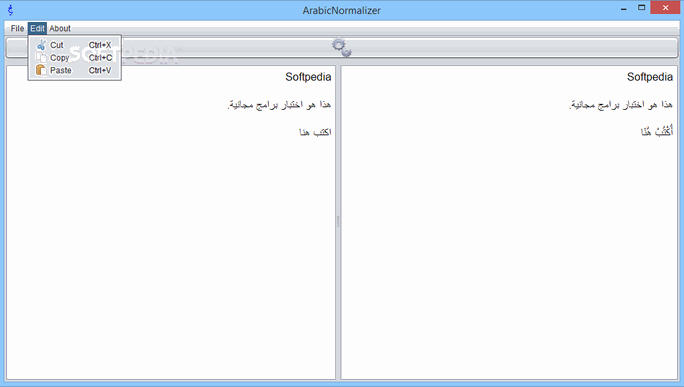Minimize the ArabicNormalizer window
This screenshot has height=387, width=684.
(624, 8)
